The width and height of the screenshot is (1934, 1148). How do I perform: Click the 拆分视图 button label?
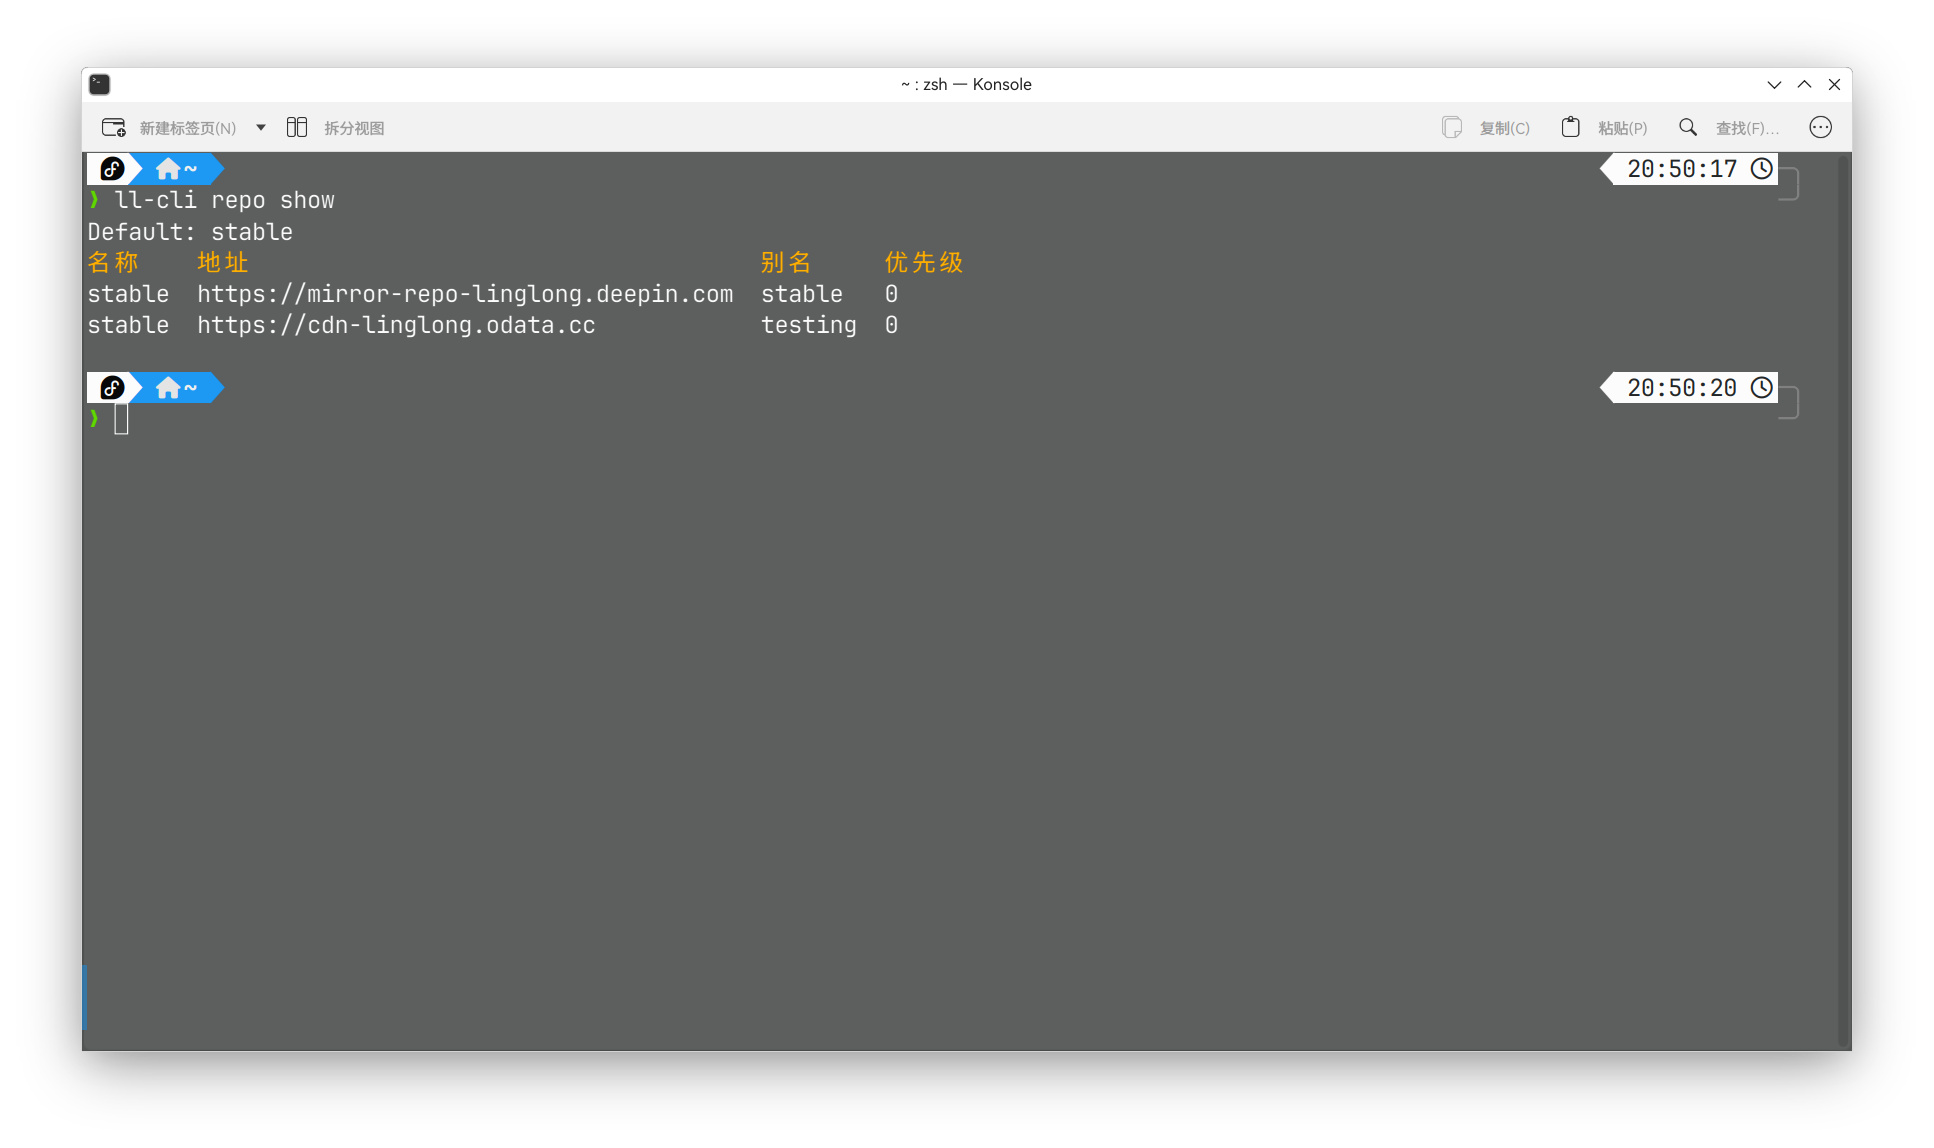(x=354, y=128)
